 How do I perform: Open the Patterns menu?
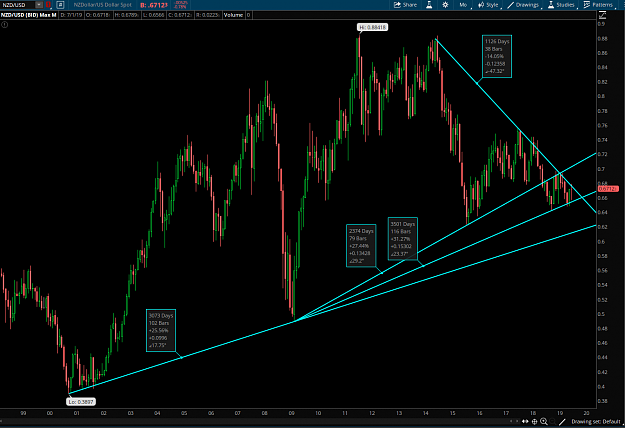click(599, 5)
